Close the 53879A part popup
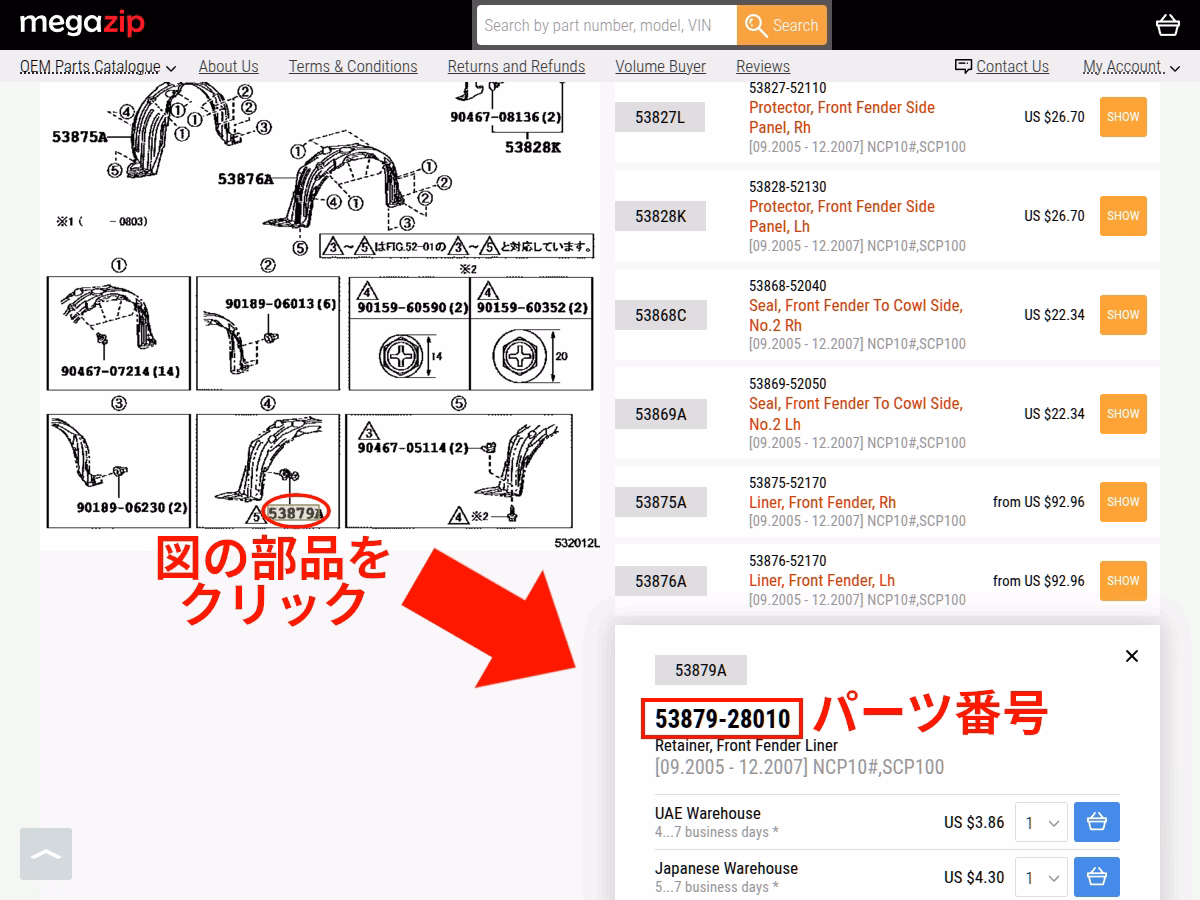The image size is (1200, 900). click(1132, 656)
